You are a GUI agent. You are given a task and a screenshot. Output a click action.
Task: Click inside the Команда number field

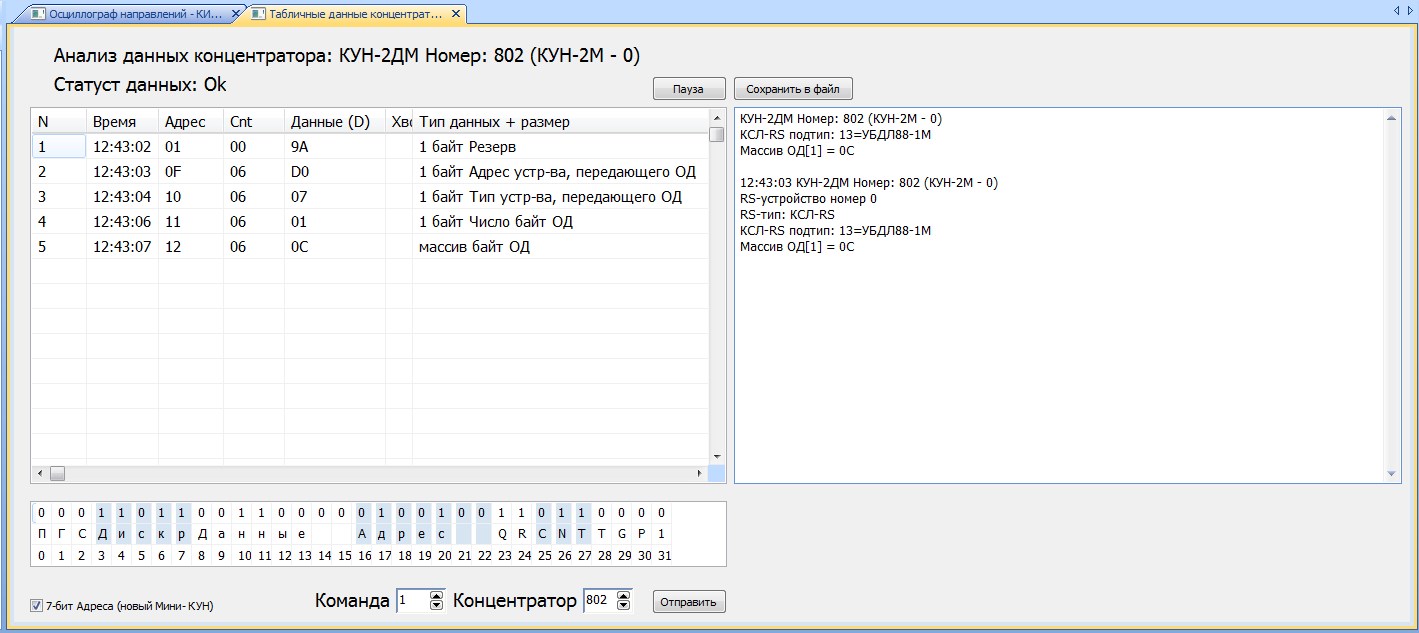coord(411,601)
